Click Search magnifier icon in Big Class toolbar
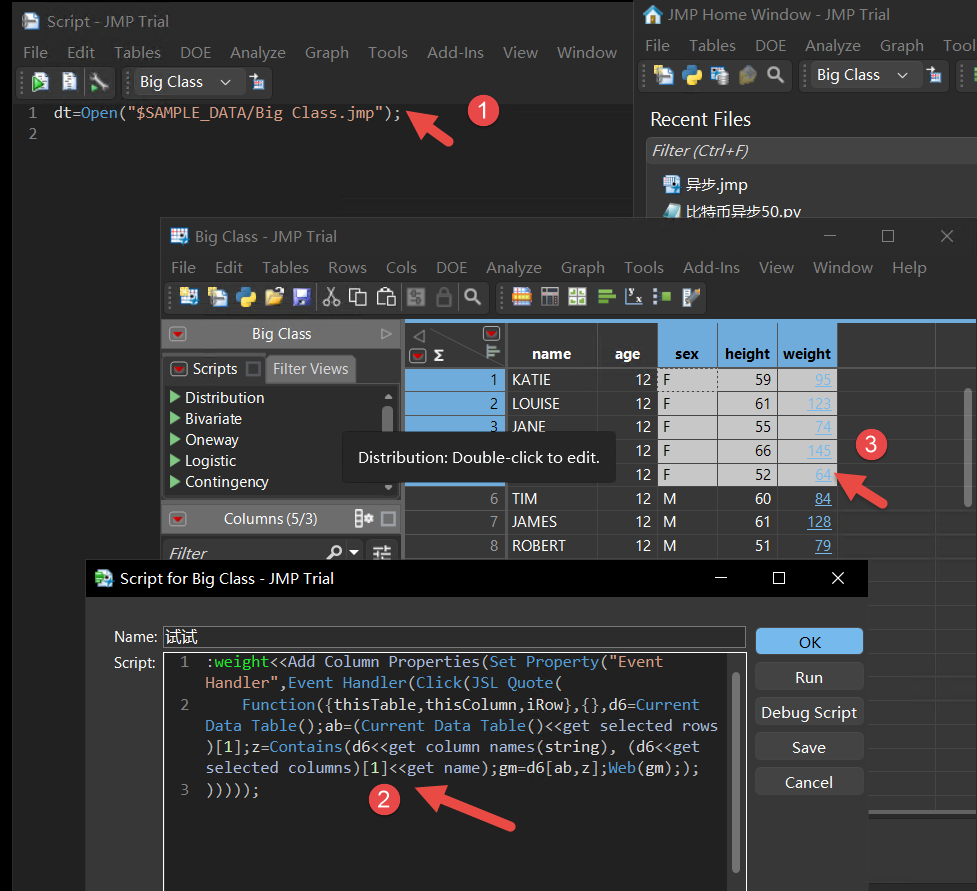 click(473, 297)
